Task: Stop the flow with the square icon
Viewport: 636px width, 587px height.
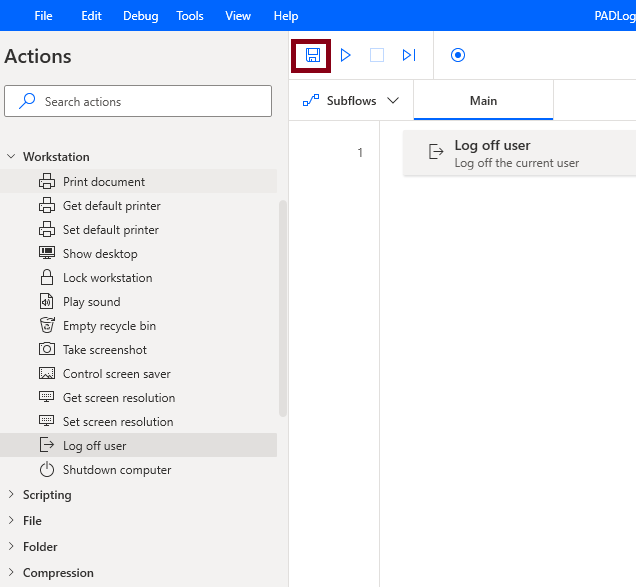Action: [377, 55]
